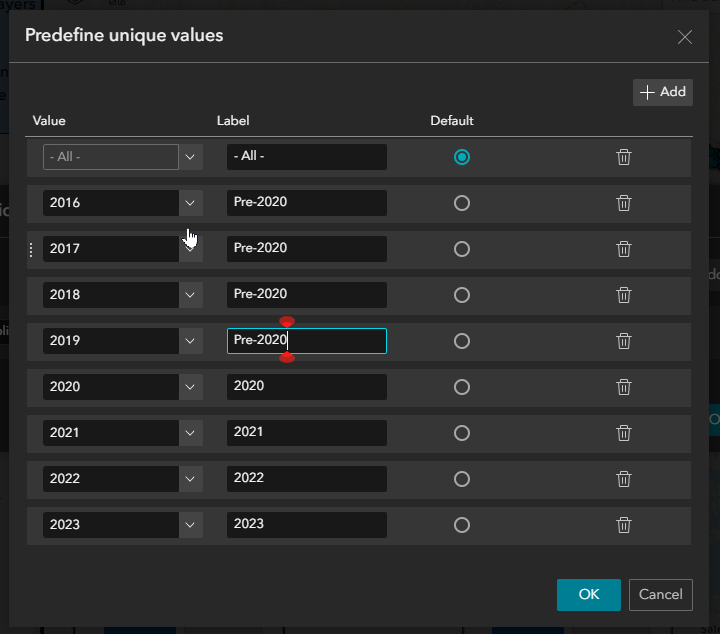Expand the 2016 value dropdown
Image resolution: width=720 pixels, height=634 pixels.
pos(191,203)
